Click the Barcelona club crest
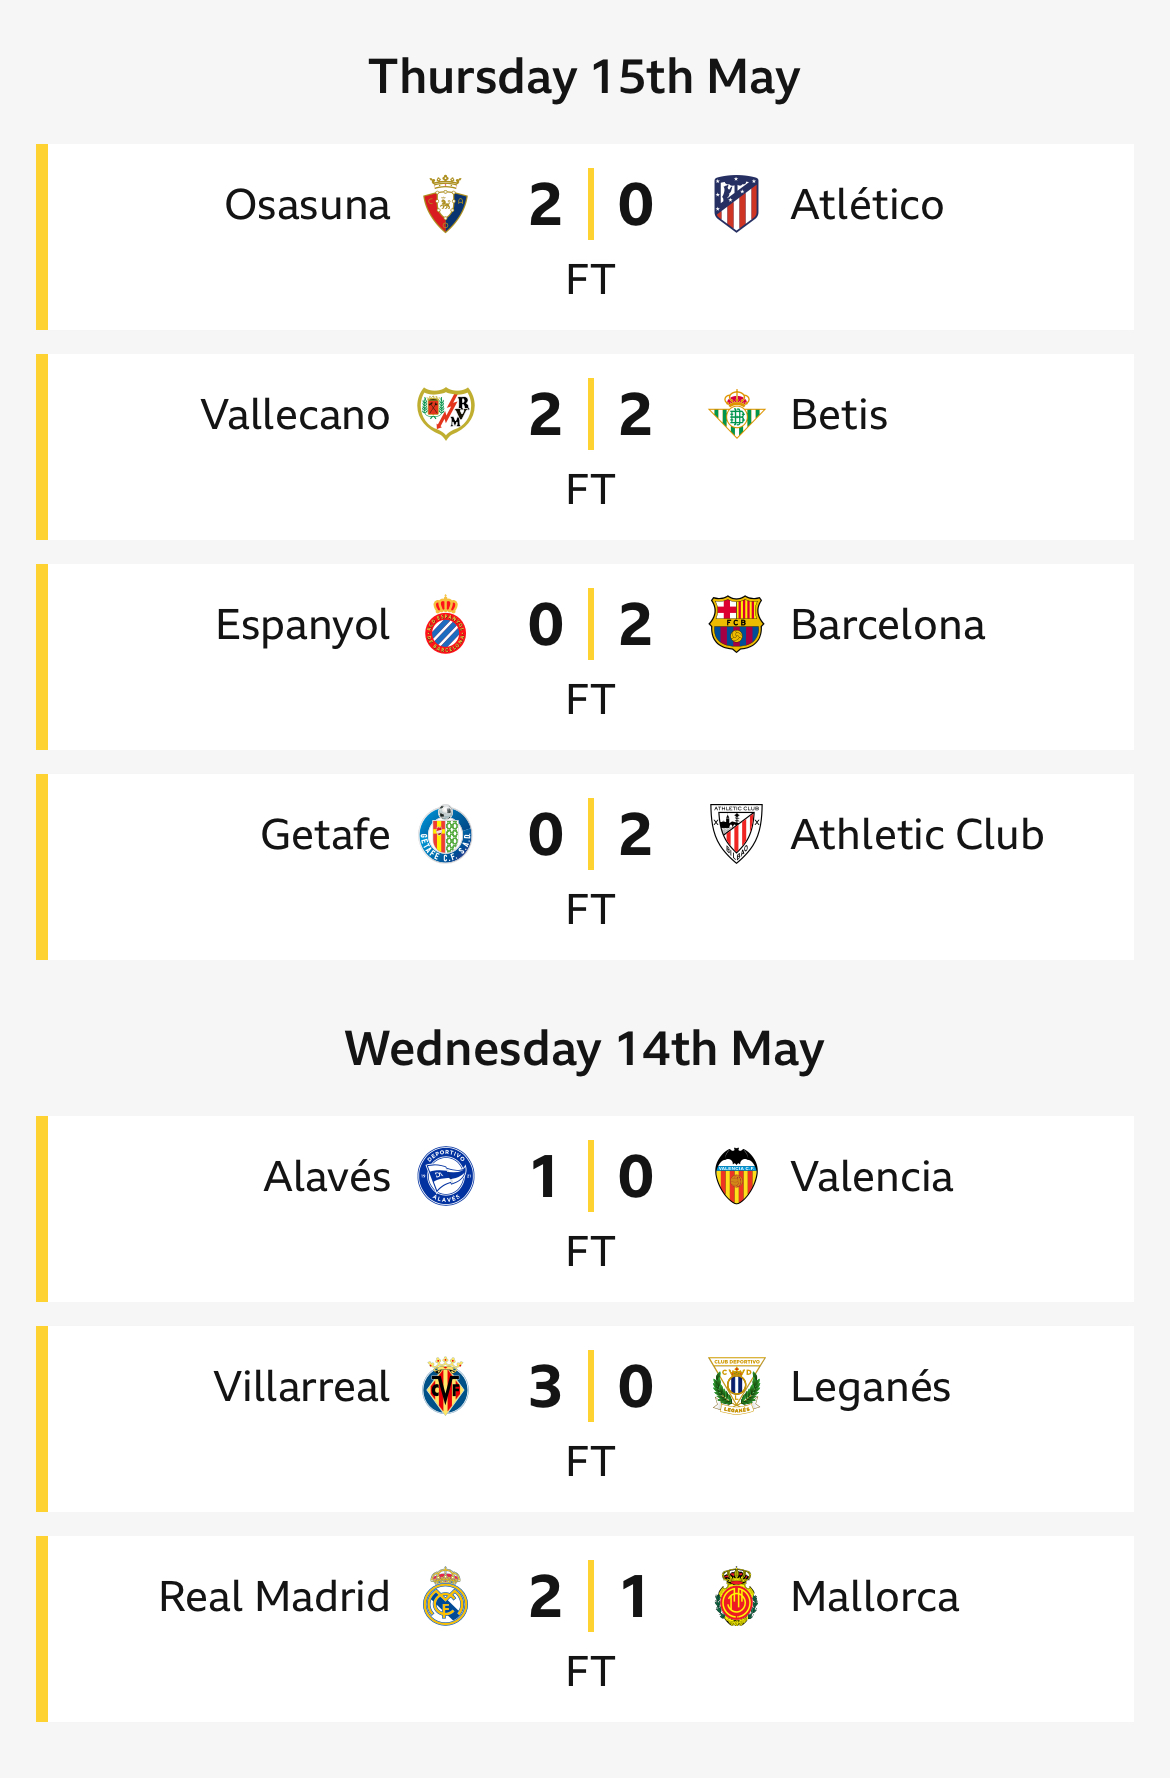 point(736,624)
